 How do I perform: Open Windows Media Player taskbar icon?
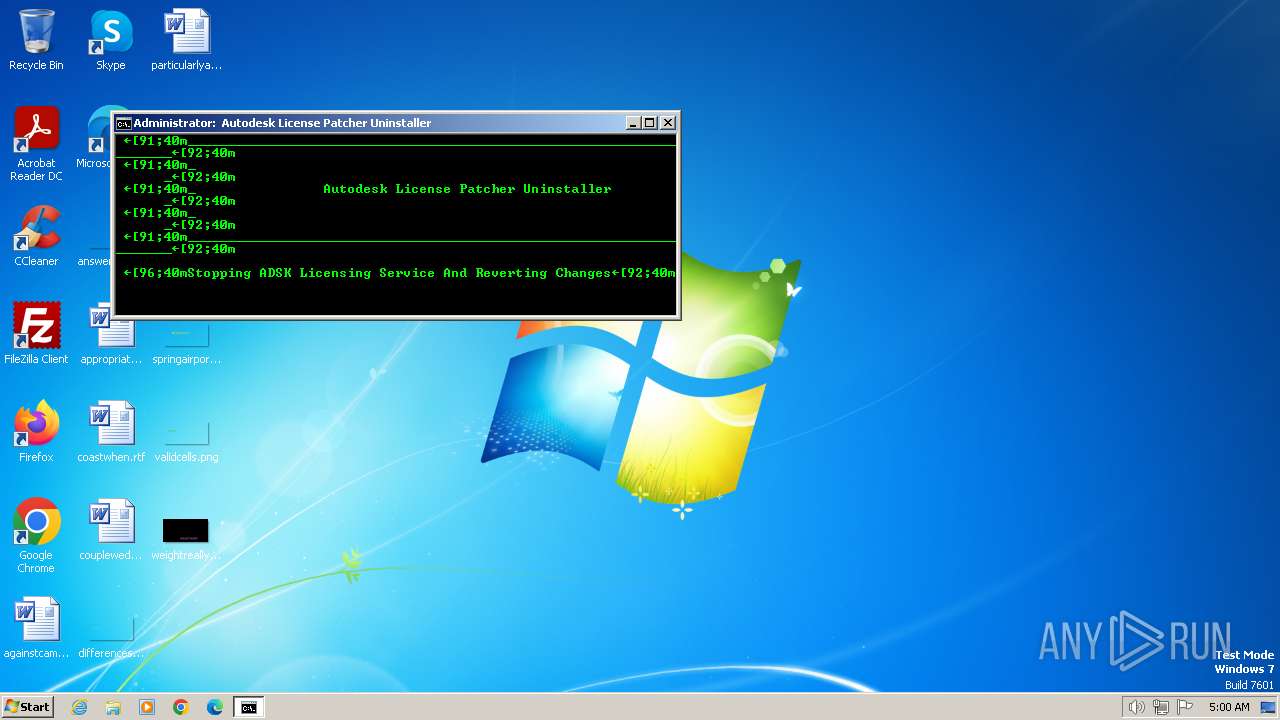click(147, 707)
